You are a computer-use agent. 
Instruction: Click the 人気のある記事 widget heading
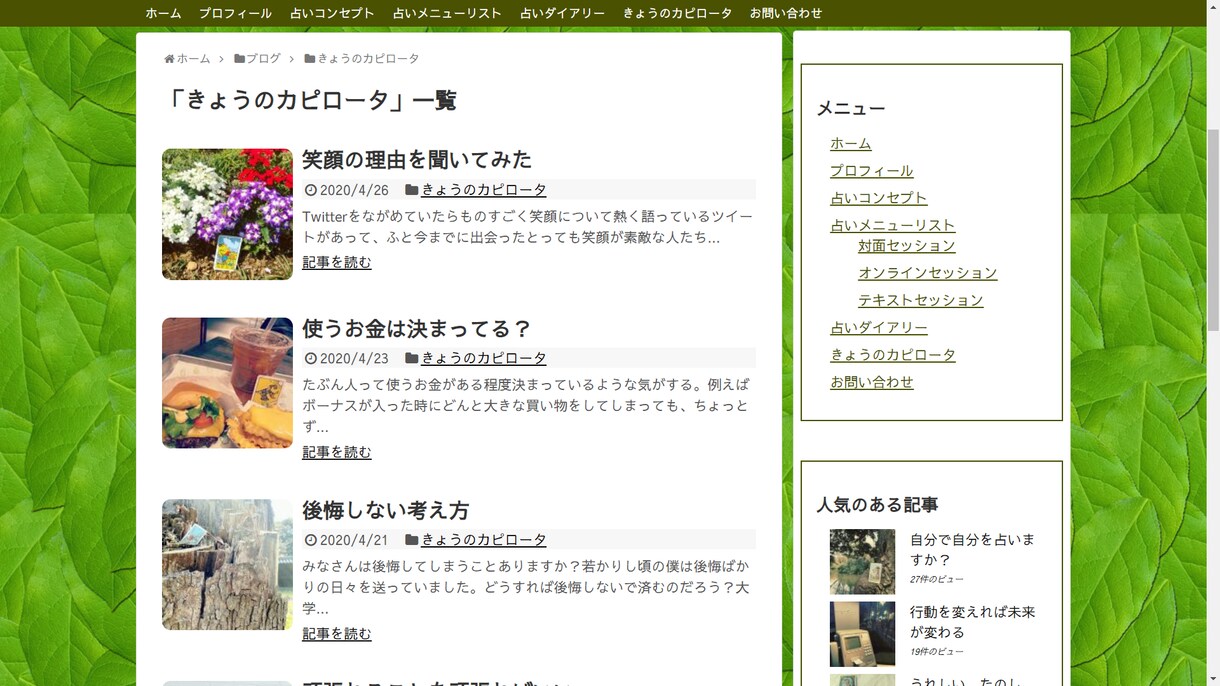877,505
